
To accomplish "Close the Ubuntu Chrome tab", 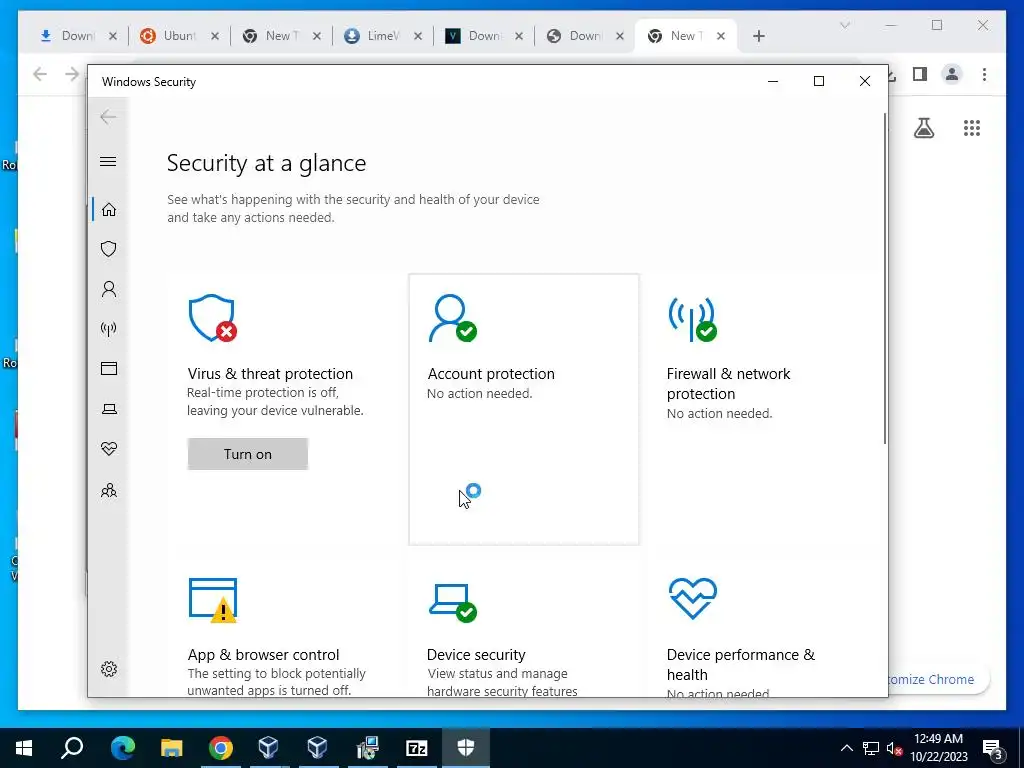I will coord(215,36).
